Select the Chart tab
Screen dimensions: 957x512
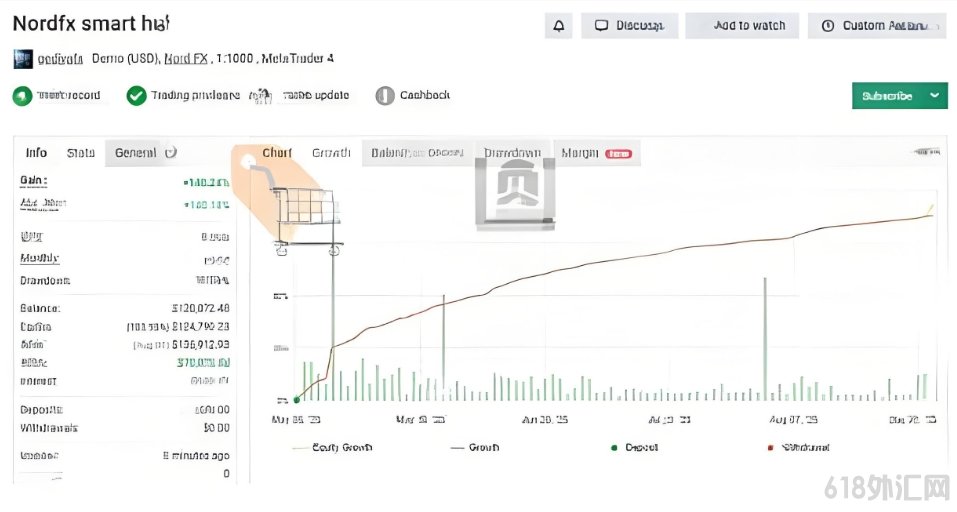click(x=277, y=153)
